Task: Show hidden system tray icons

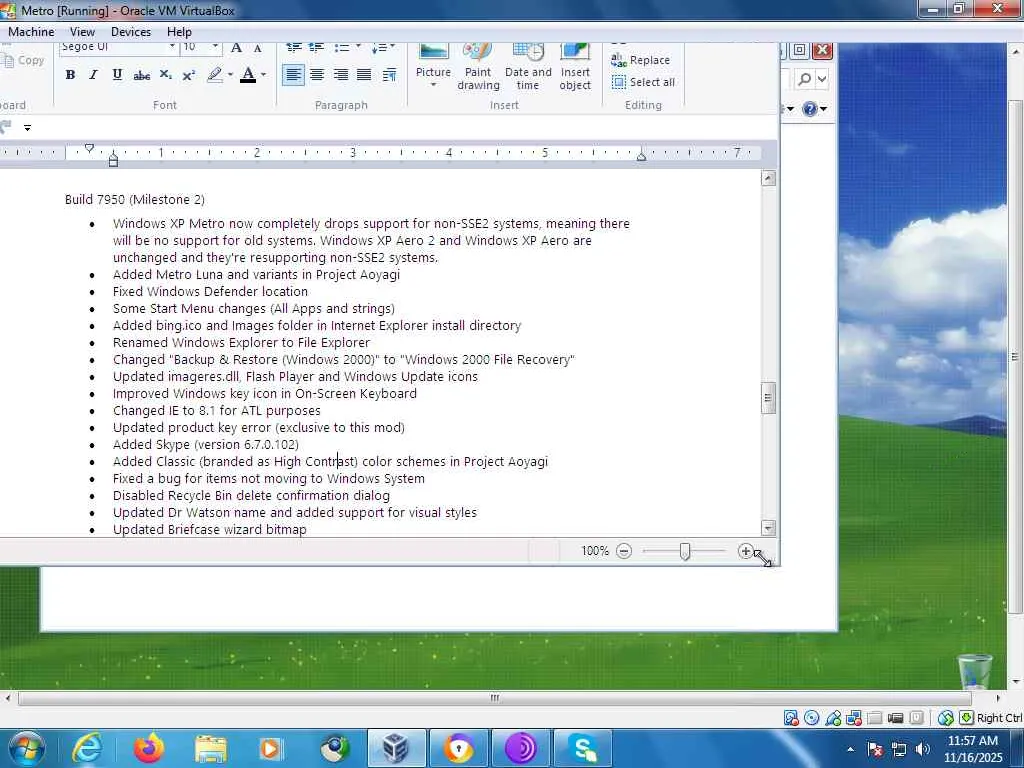Action: pyautogui.click(x=850, y=749)
